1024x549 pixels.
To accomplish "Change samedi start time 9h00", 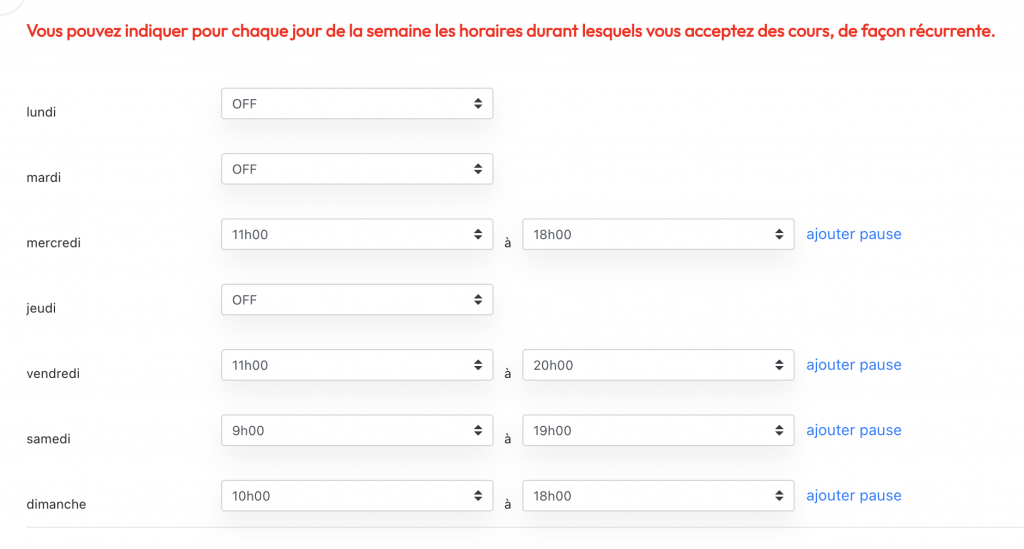I will coord(356,431).
